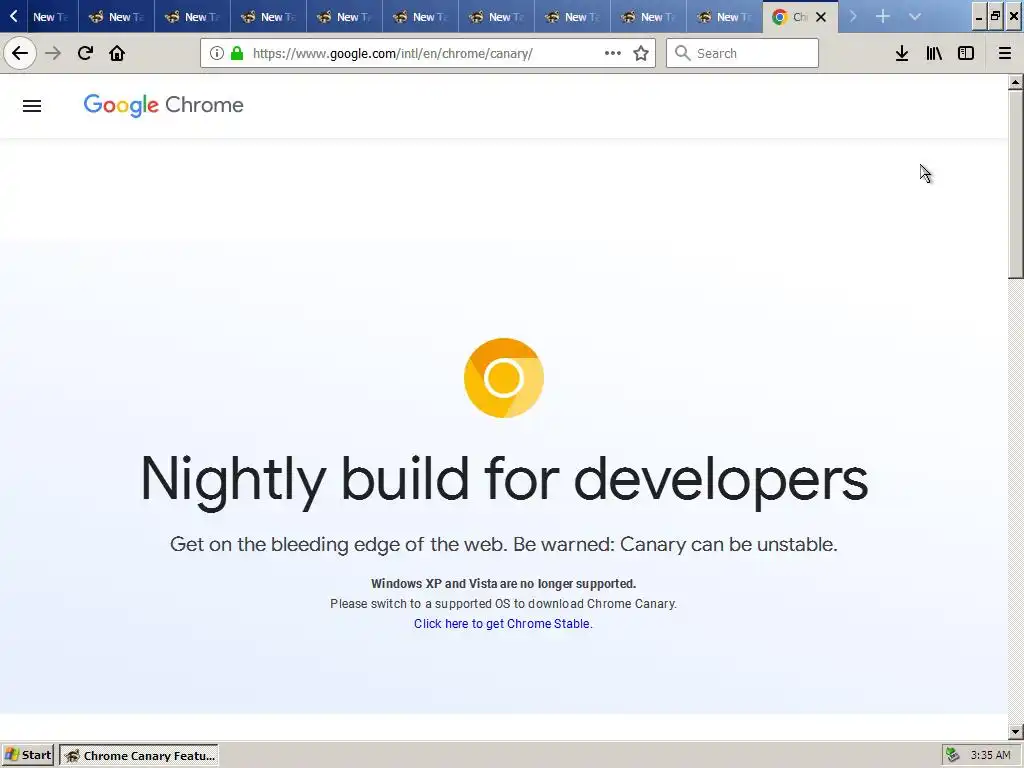Viewport: 1024px width, 768px height.
Task: Click the 'Nightly build for developers' heading
Action: [x=504, y=480]
